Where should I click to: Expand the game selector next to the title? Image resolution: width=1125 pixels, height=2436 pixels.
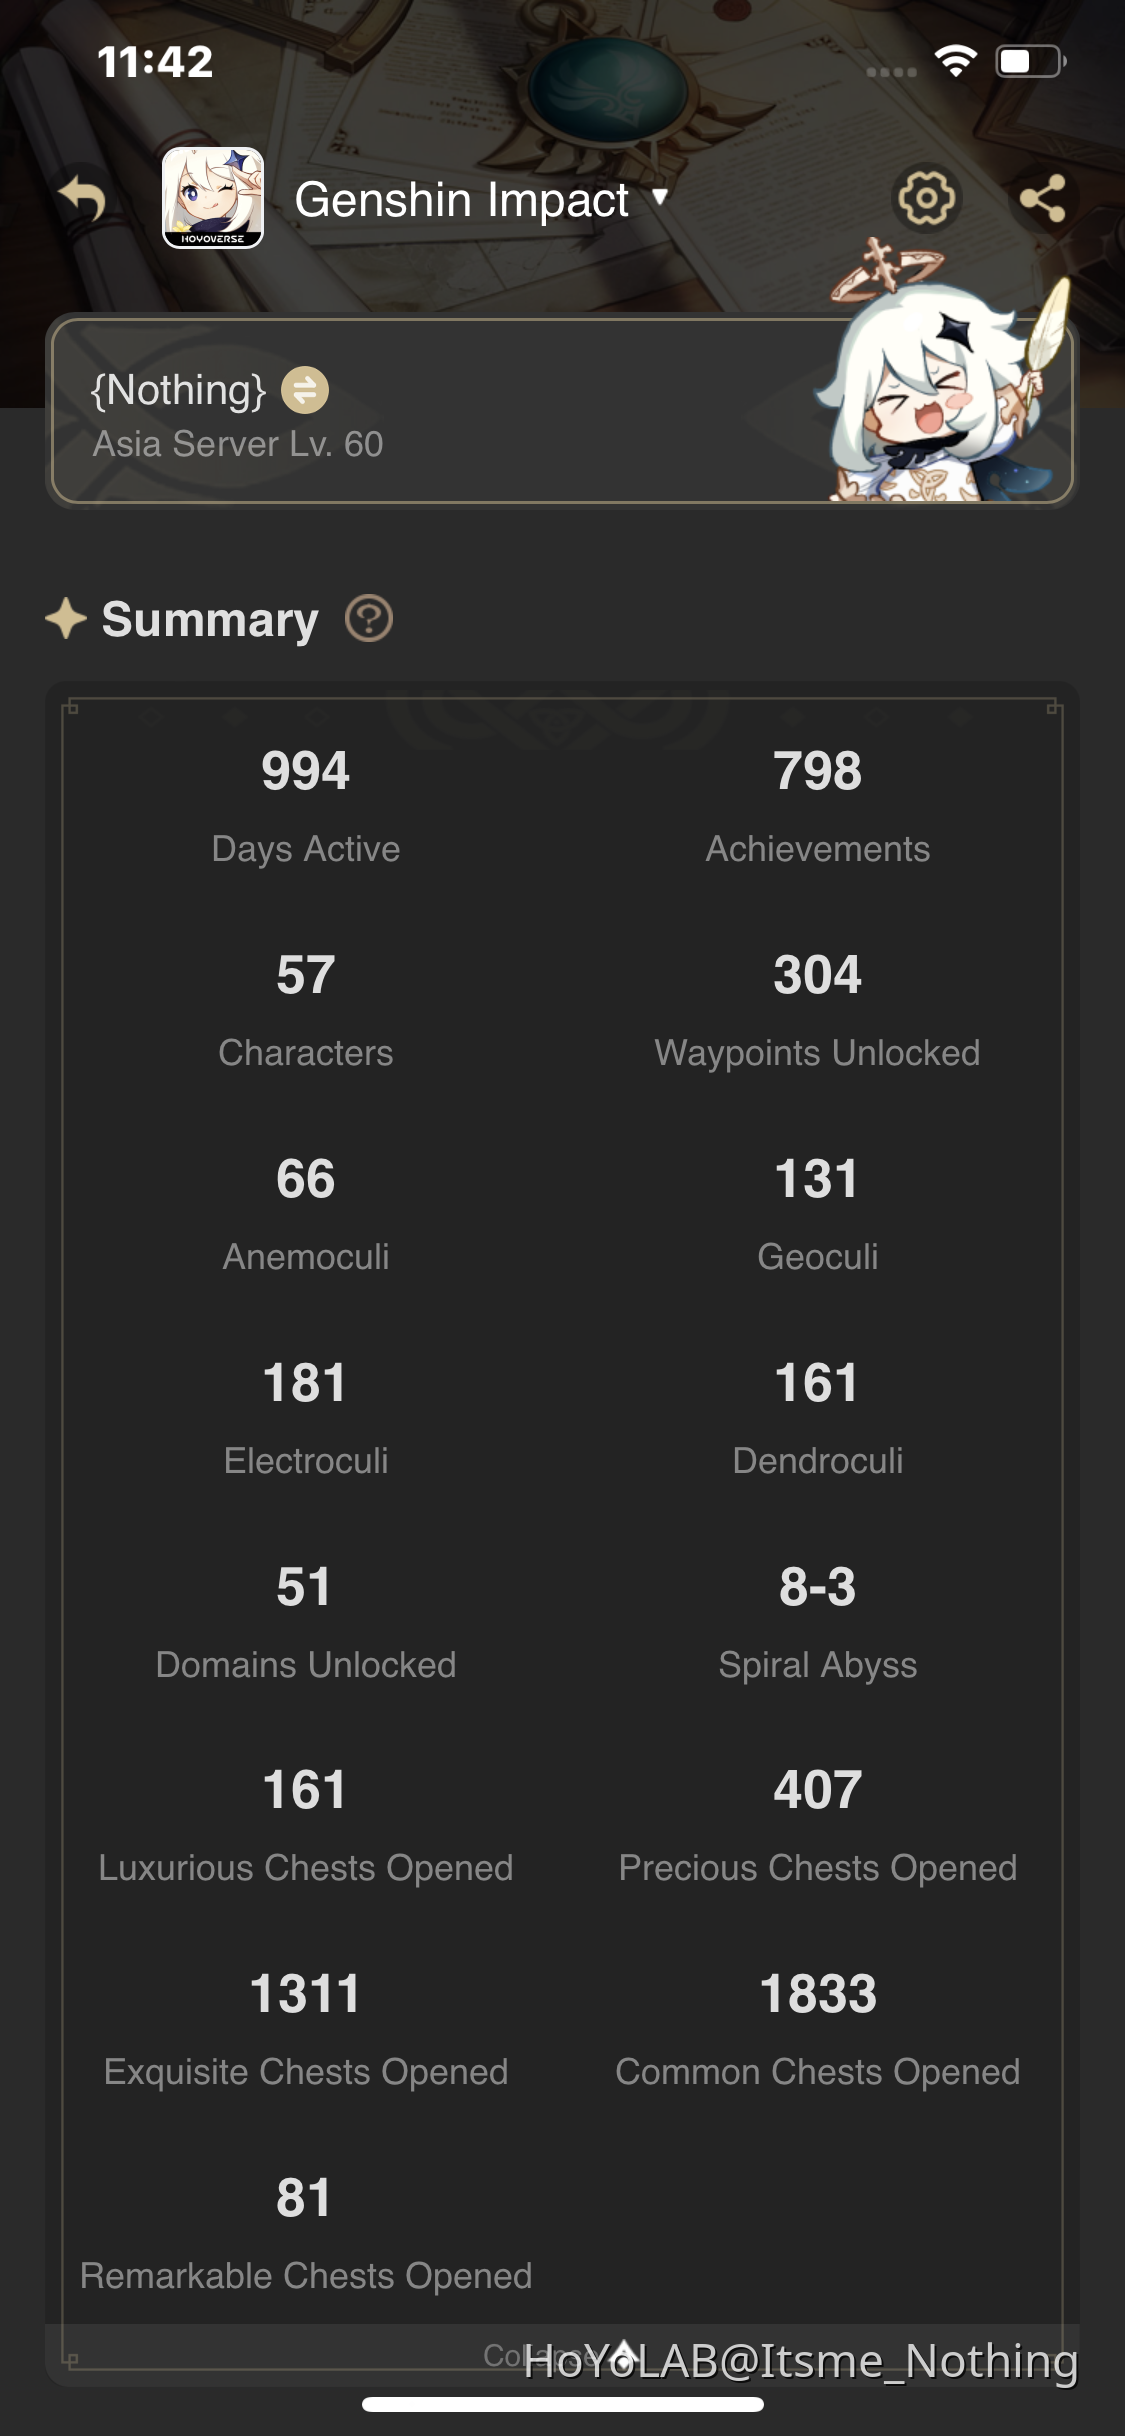tap(659, 199)
